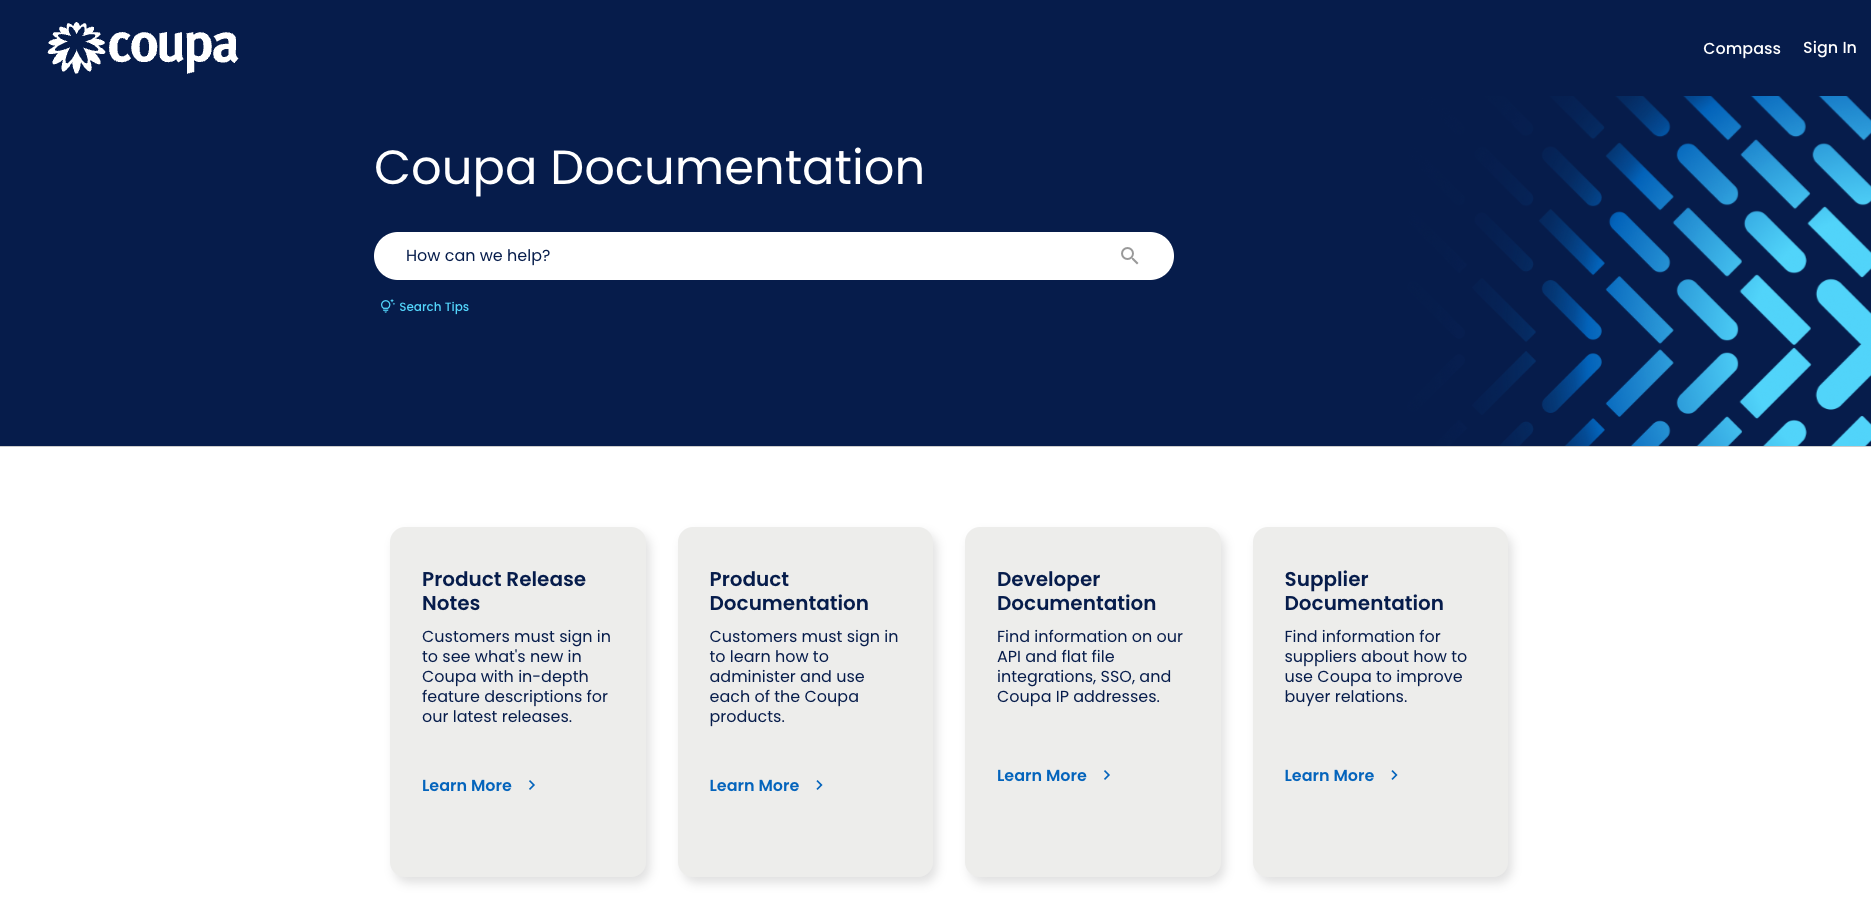Click the lightbulb icon beside Search Tips
The height and width of the screenshot is (901, 1871).
pos(386,306)
